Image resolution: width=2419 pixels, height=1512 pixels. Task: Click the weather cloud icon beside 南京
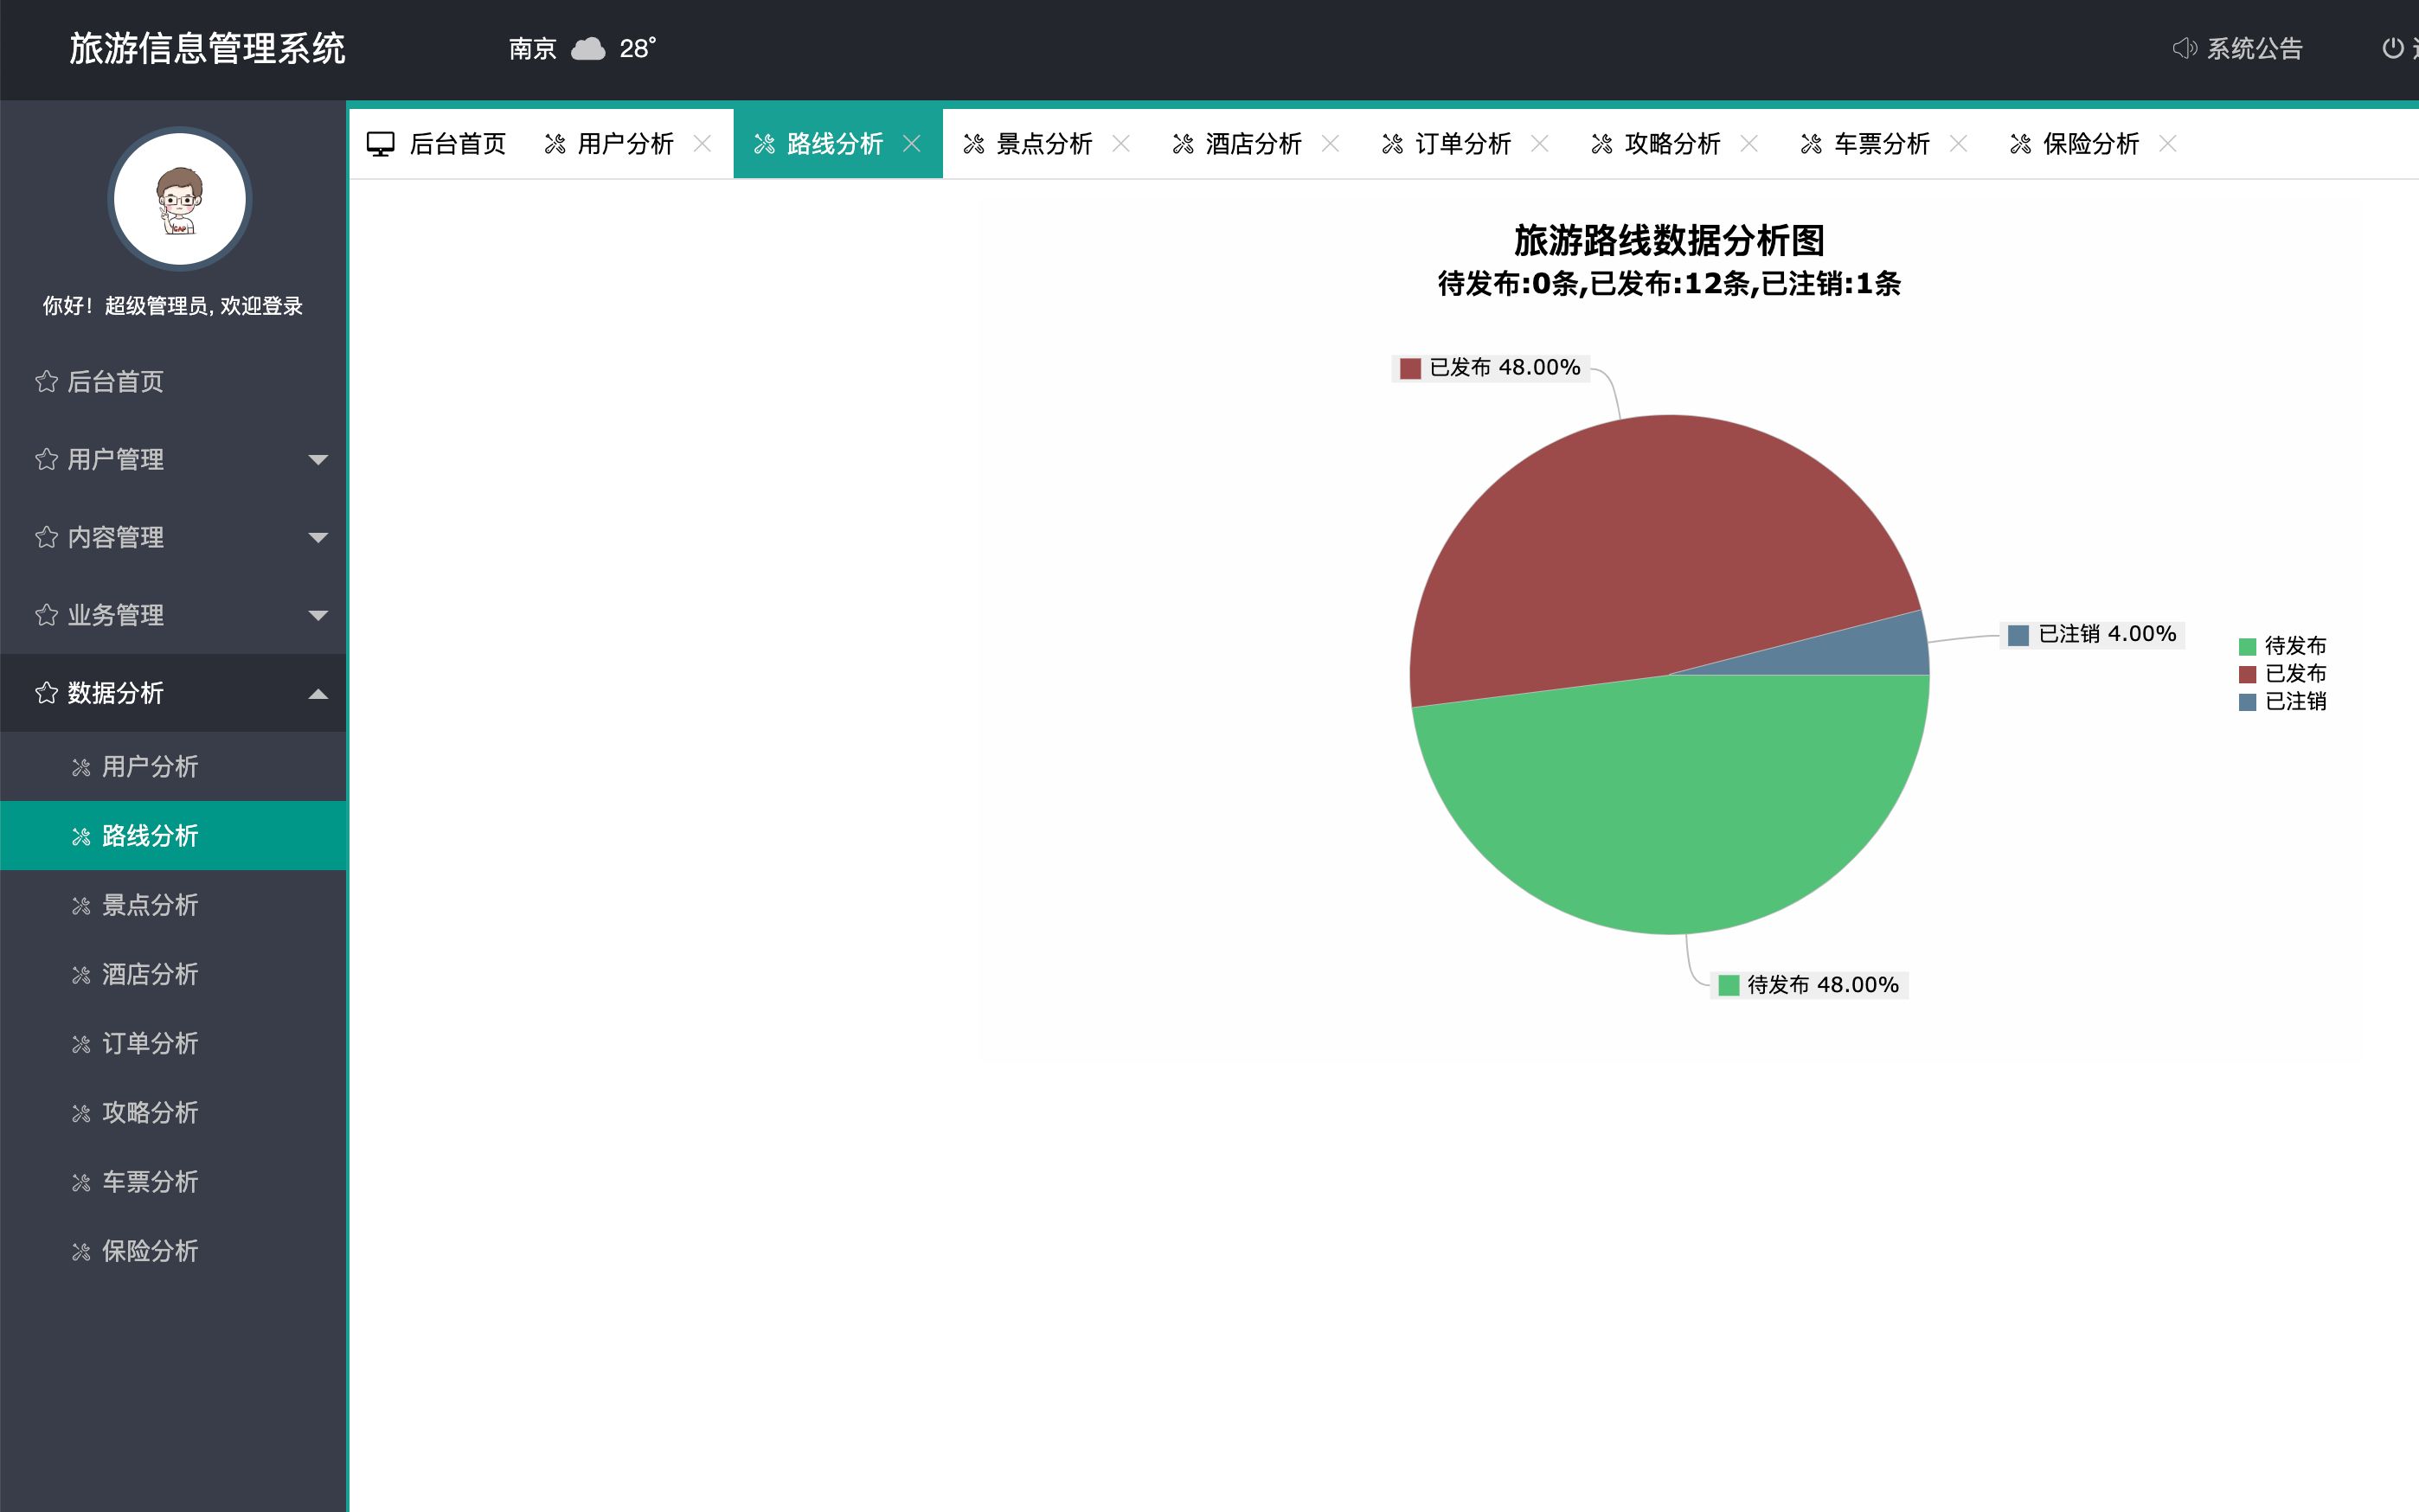point(588,48)
